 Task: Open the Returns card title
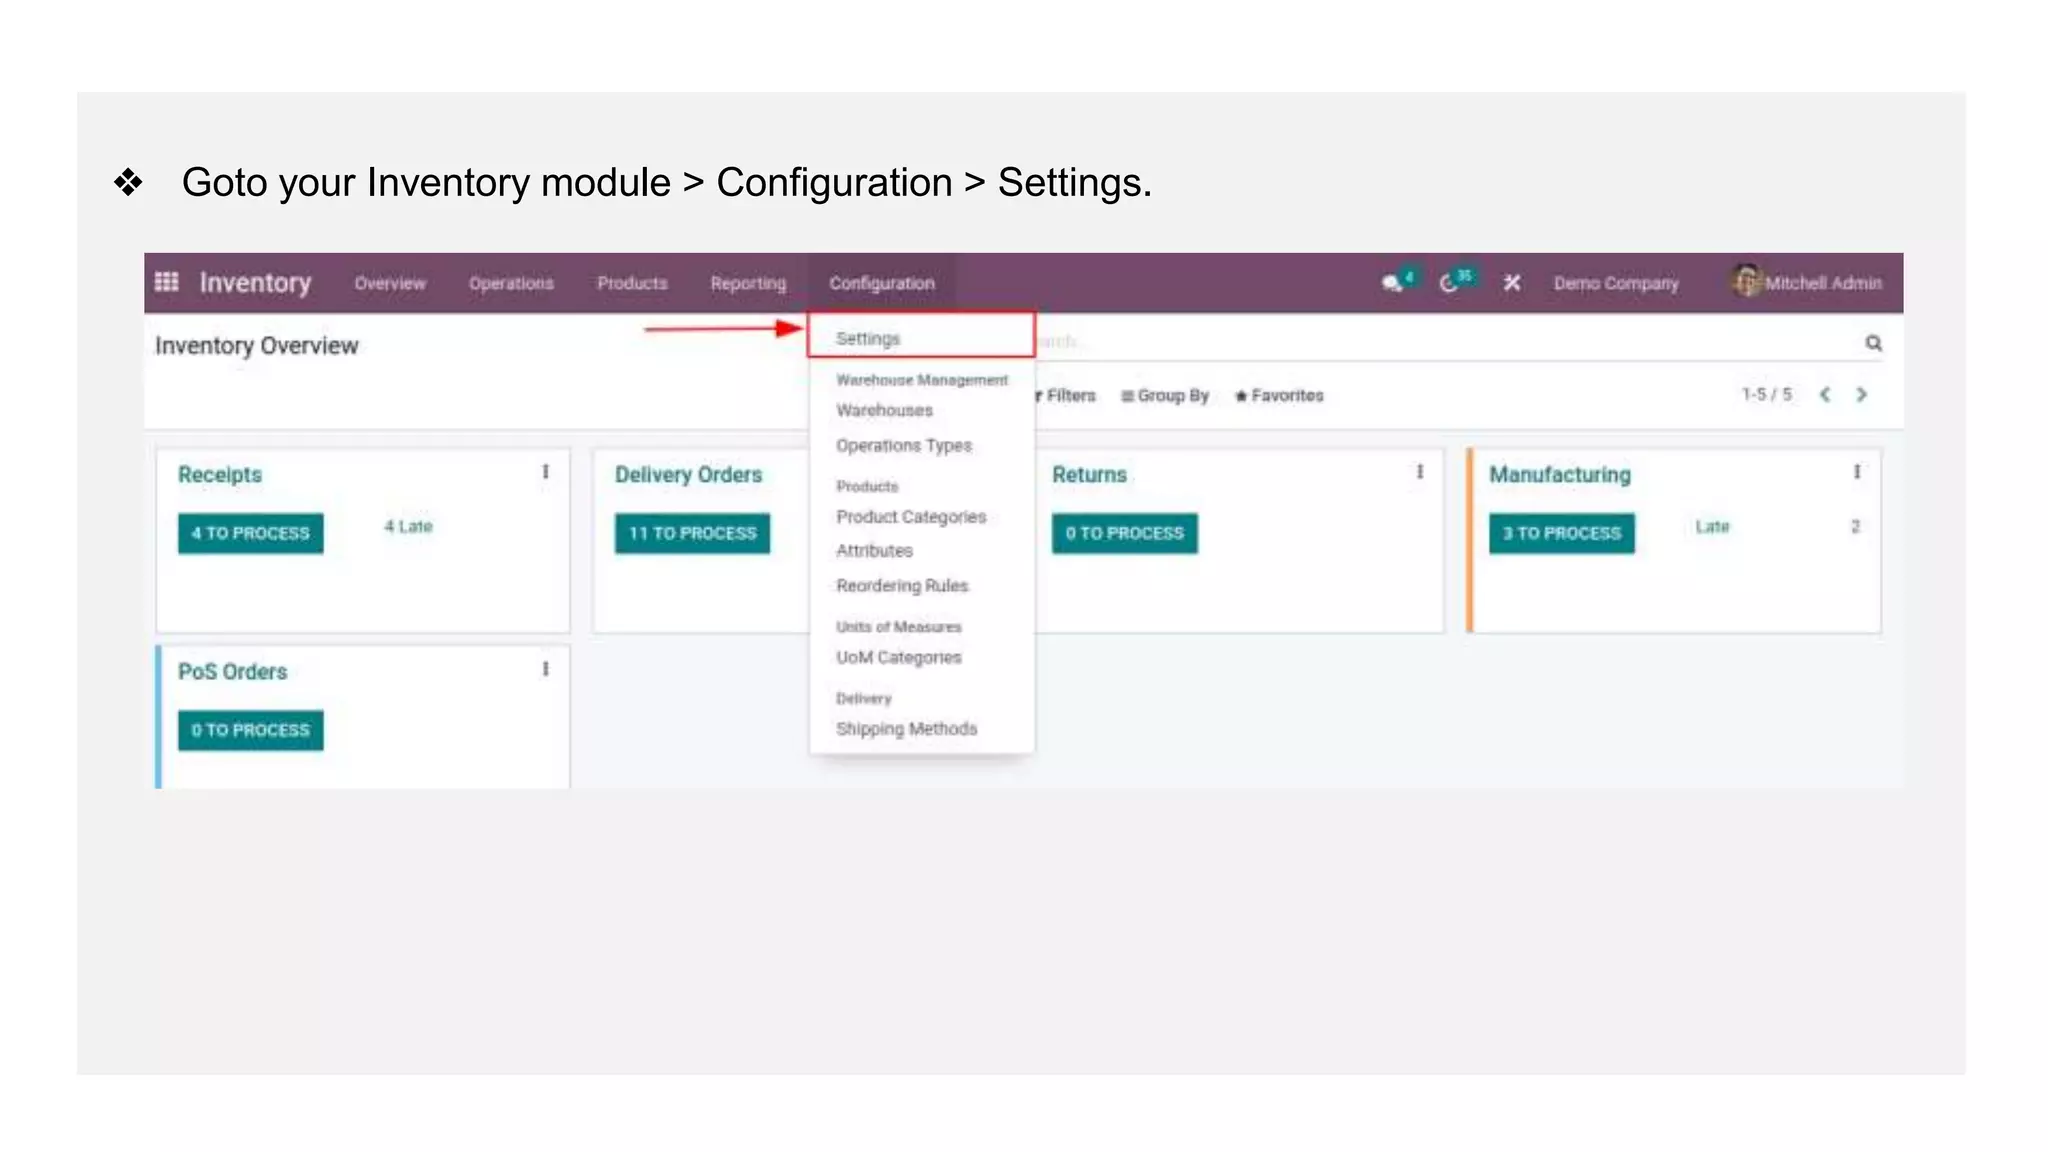click(x=1089, y=475)
